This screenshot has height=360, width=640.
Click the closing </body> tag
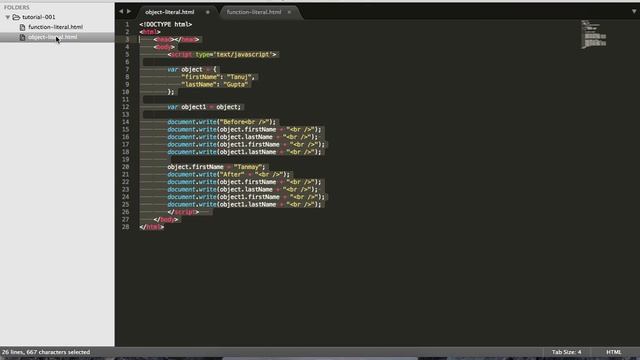coord(166,220)
